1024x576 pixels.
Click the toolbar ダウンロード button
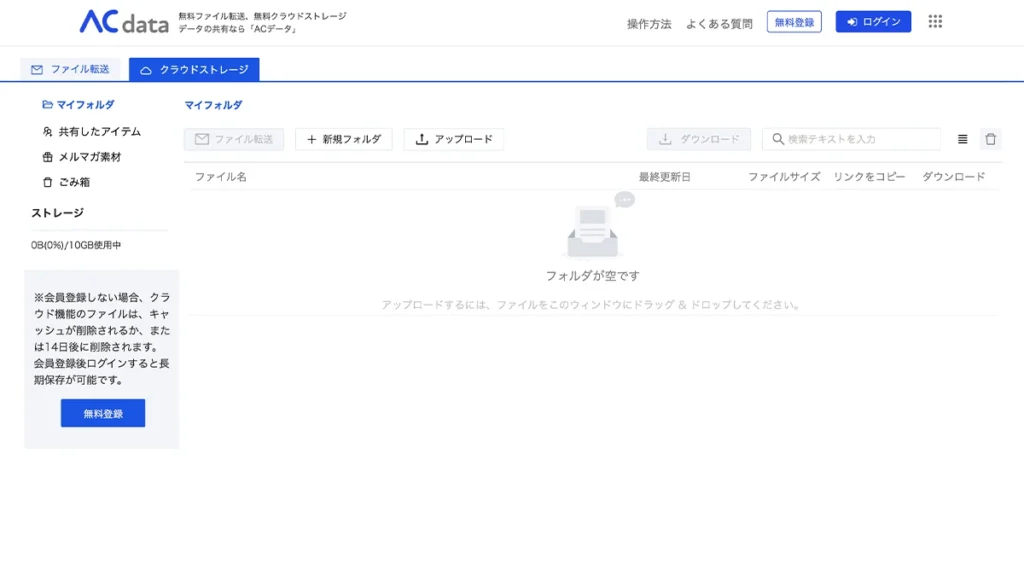[699, 139]
